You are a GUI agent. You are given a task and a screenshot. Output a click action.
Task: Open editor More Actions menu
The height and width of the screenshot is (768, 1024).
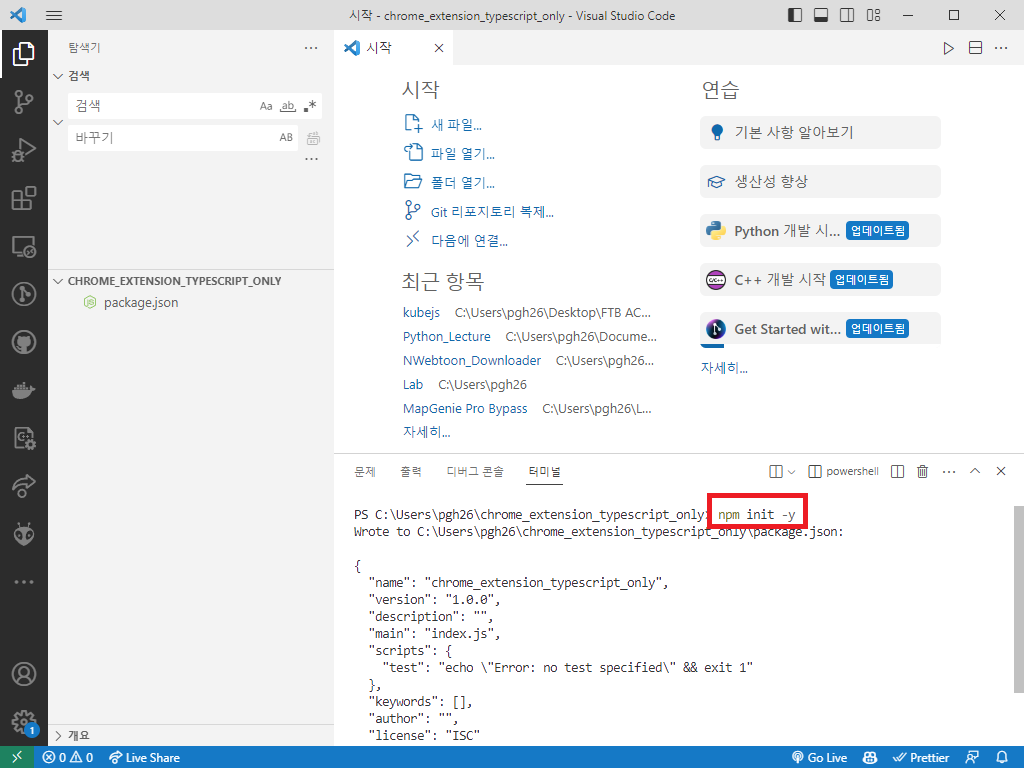[x=1000, y=48]
